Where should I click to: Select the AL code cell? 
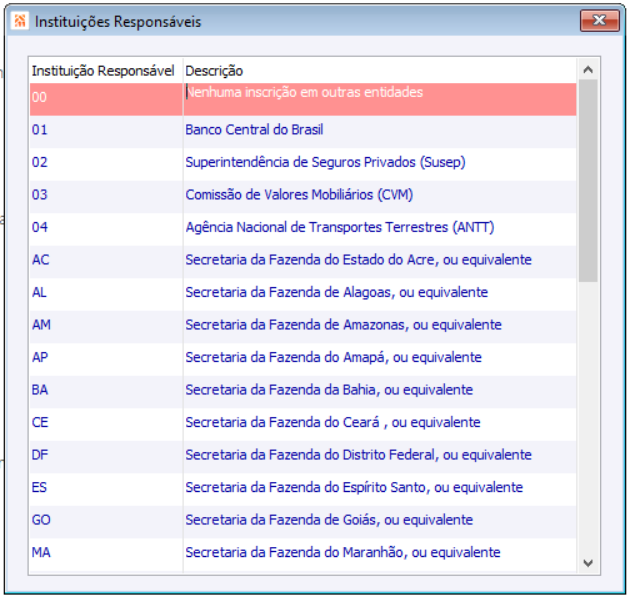pos(106,293)
